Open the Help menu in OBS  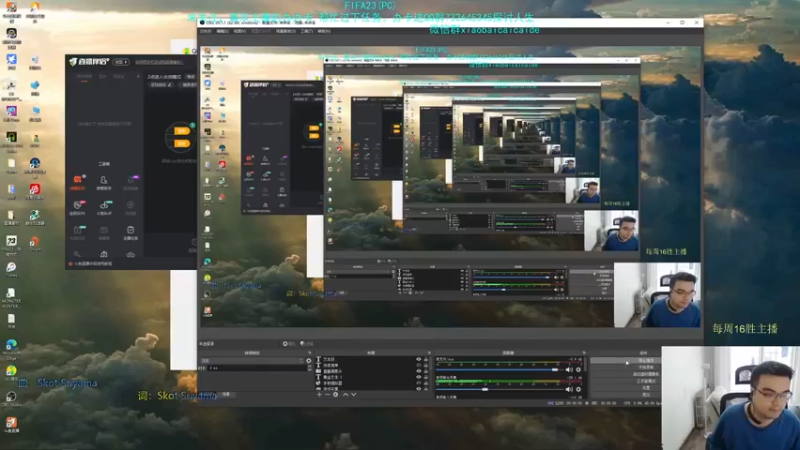(324, 31)
